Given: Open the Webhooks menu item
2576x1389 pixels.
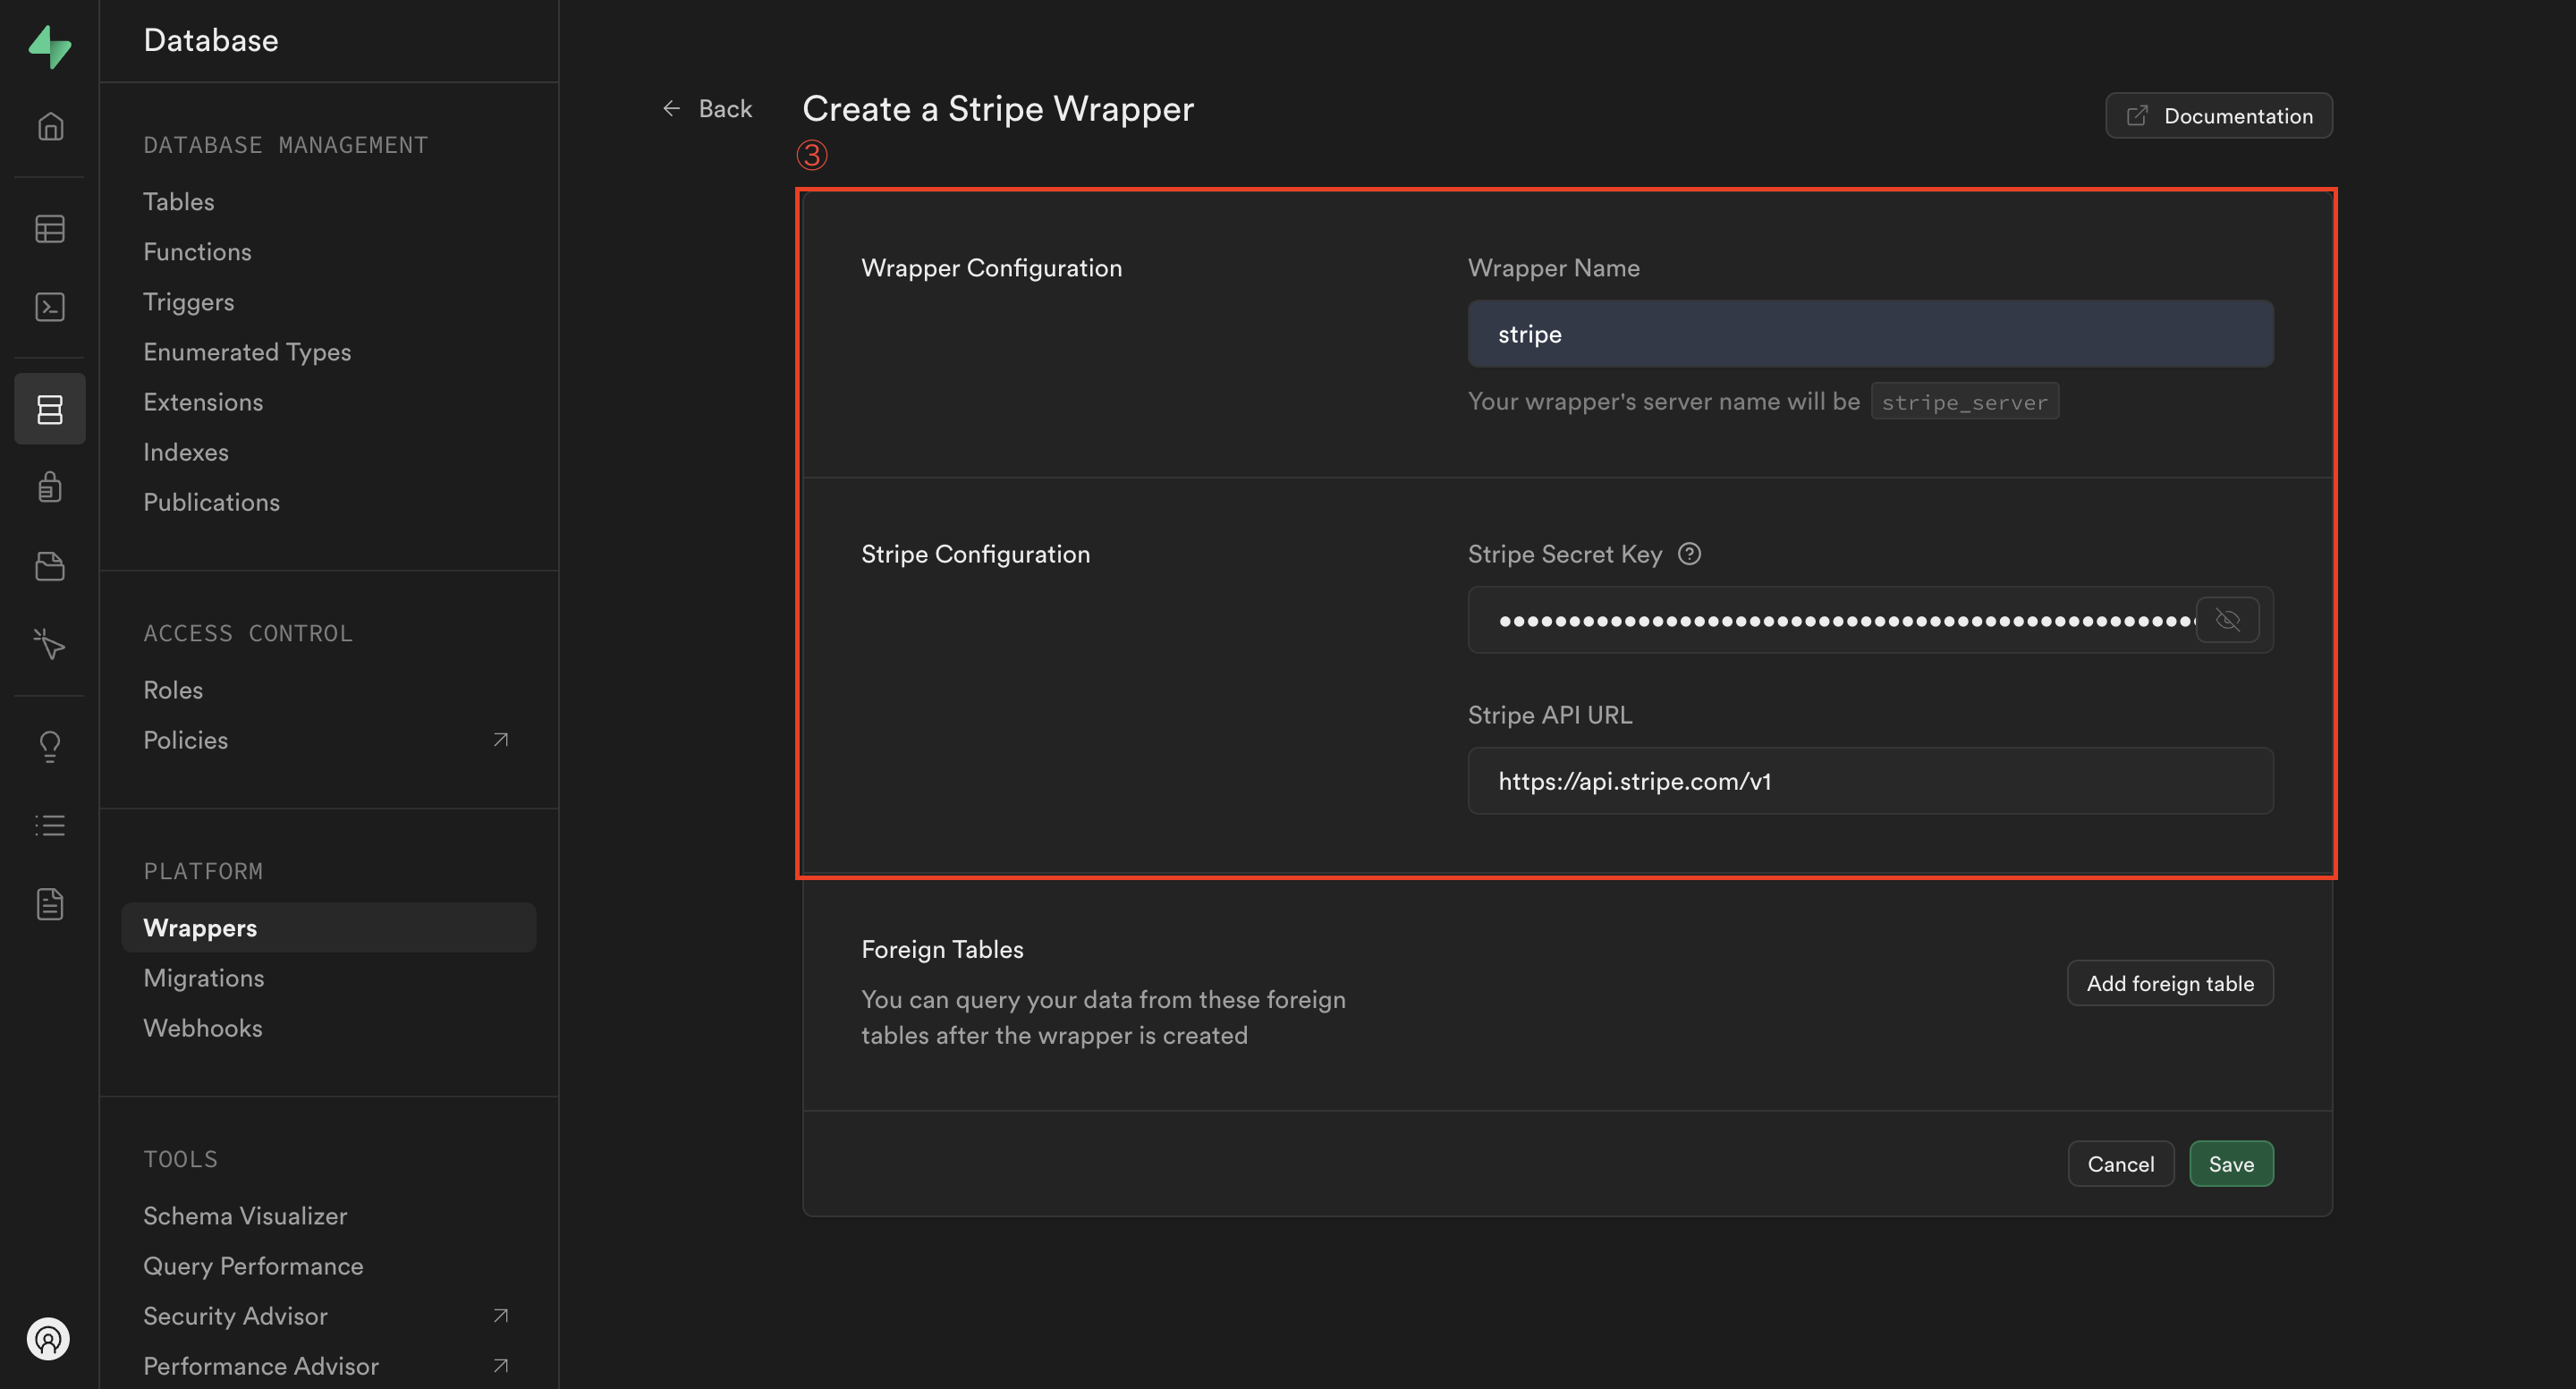Looking at the screenshot, I should 203,1028.
